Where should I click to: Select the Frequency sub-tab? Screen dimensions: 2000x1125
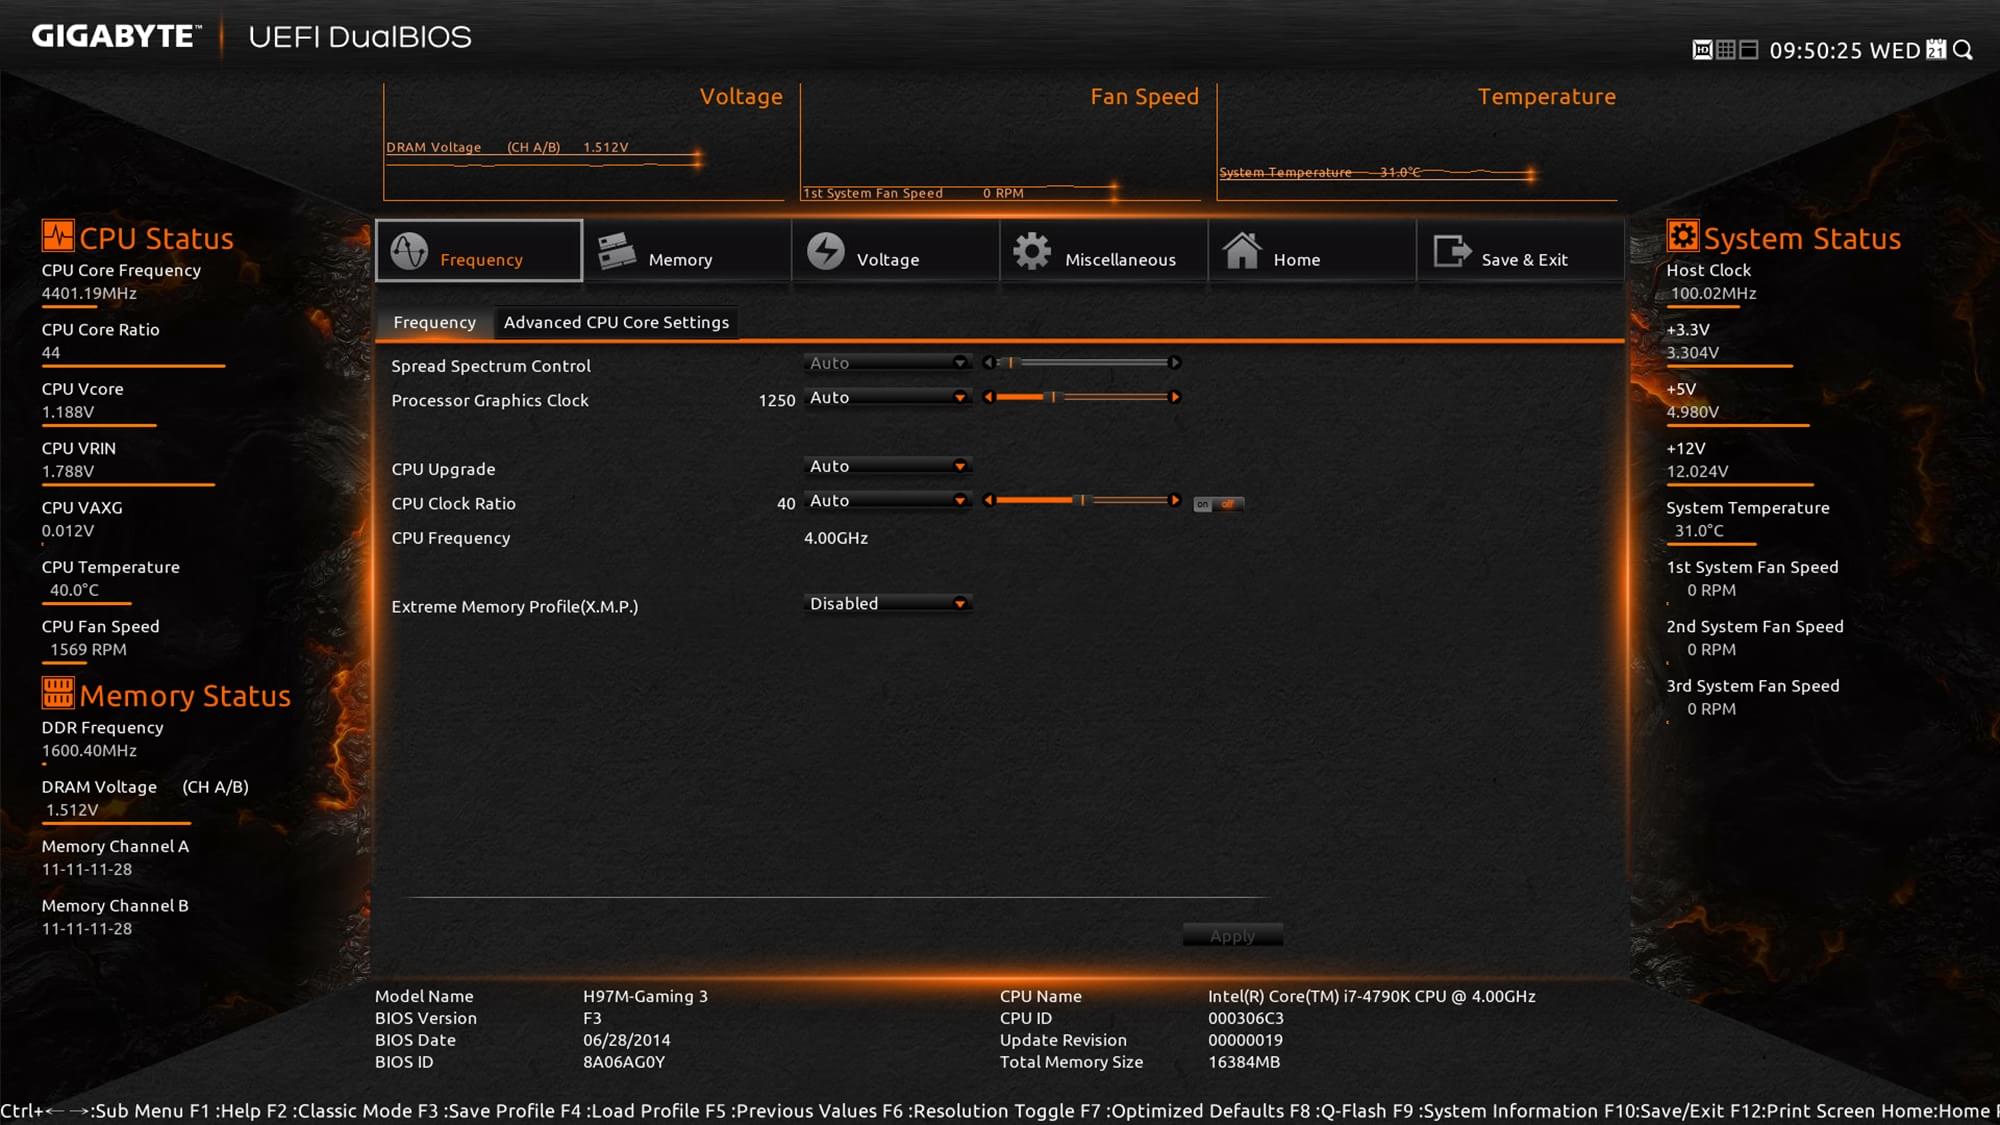(x=434, y=322)
